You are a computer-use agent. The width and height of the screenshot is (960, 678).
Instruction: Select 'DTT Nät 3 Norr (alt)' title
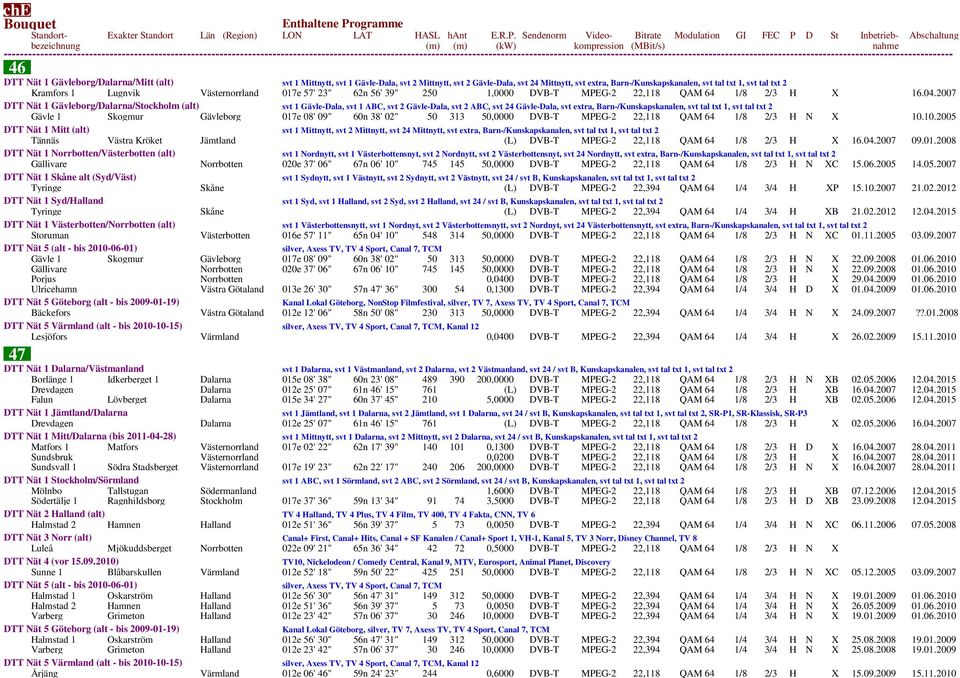tap(48, 538)
